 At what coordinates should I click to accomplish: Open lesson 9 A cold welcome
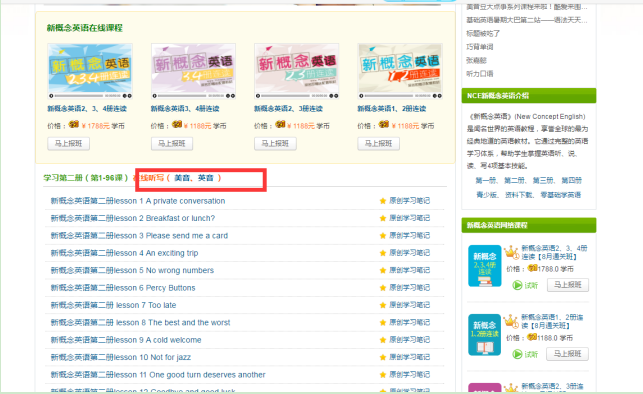pyautogui.click(x=126, y=340)
